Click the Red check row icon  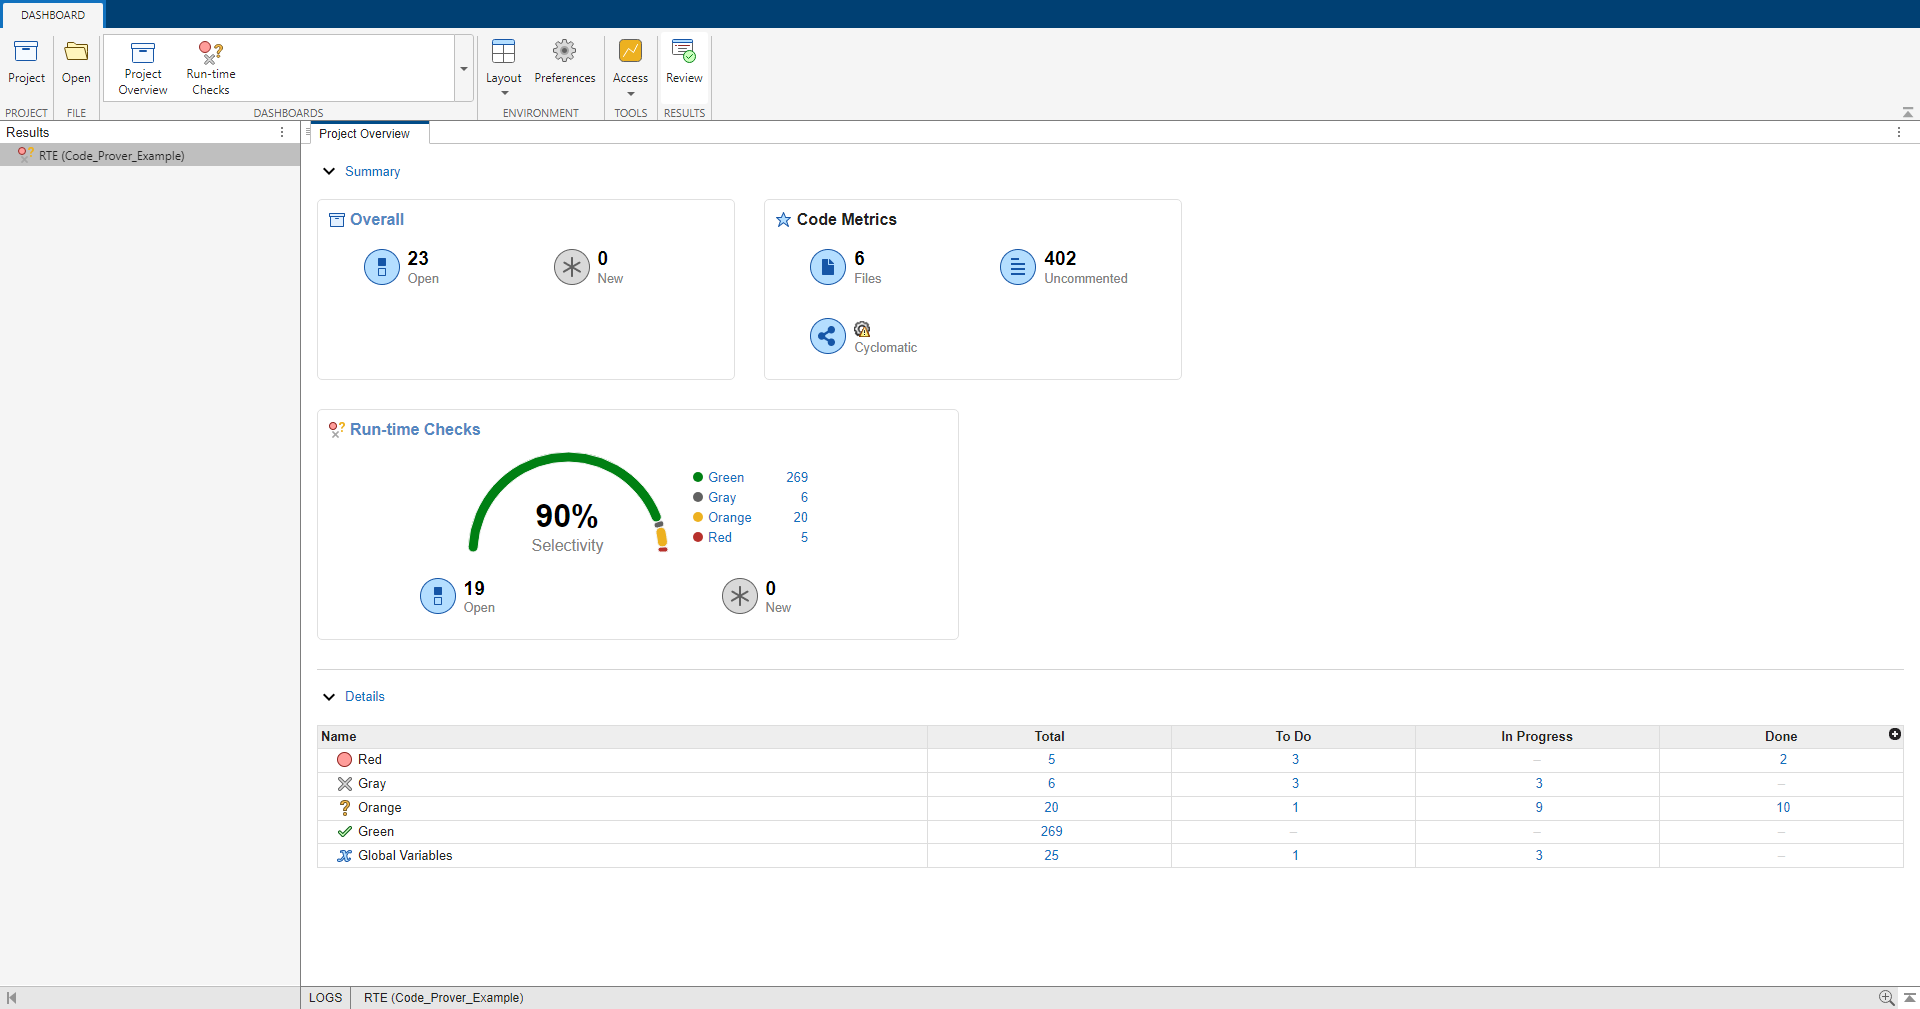345,760
